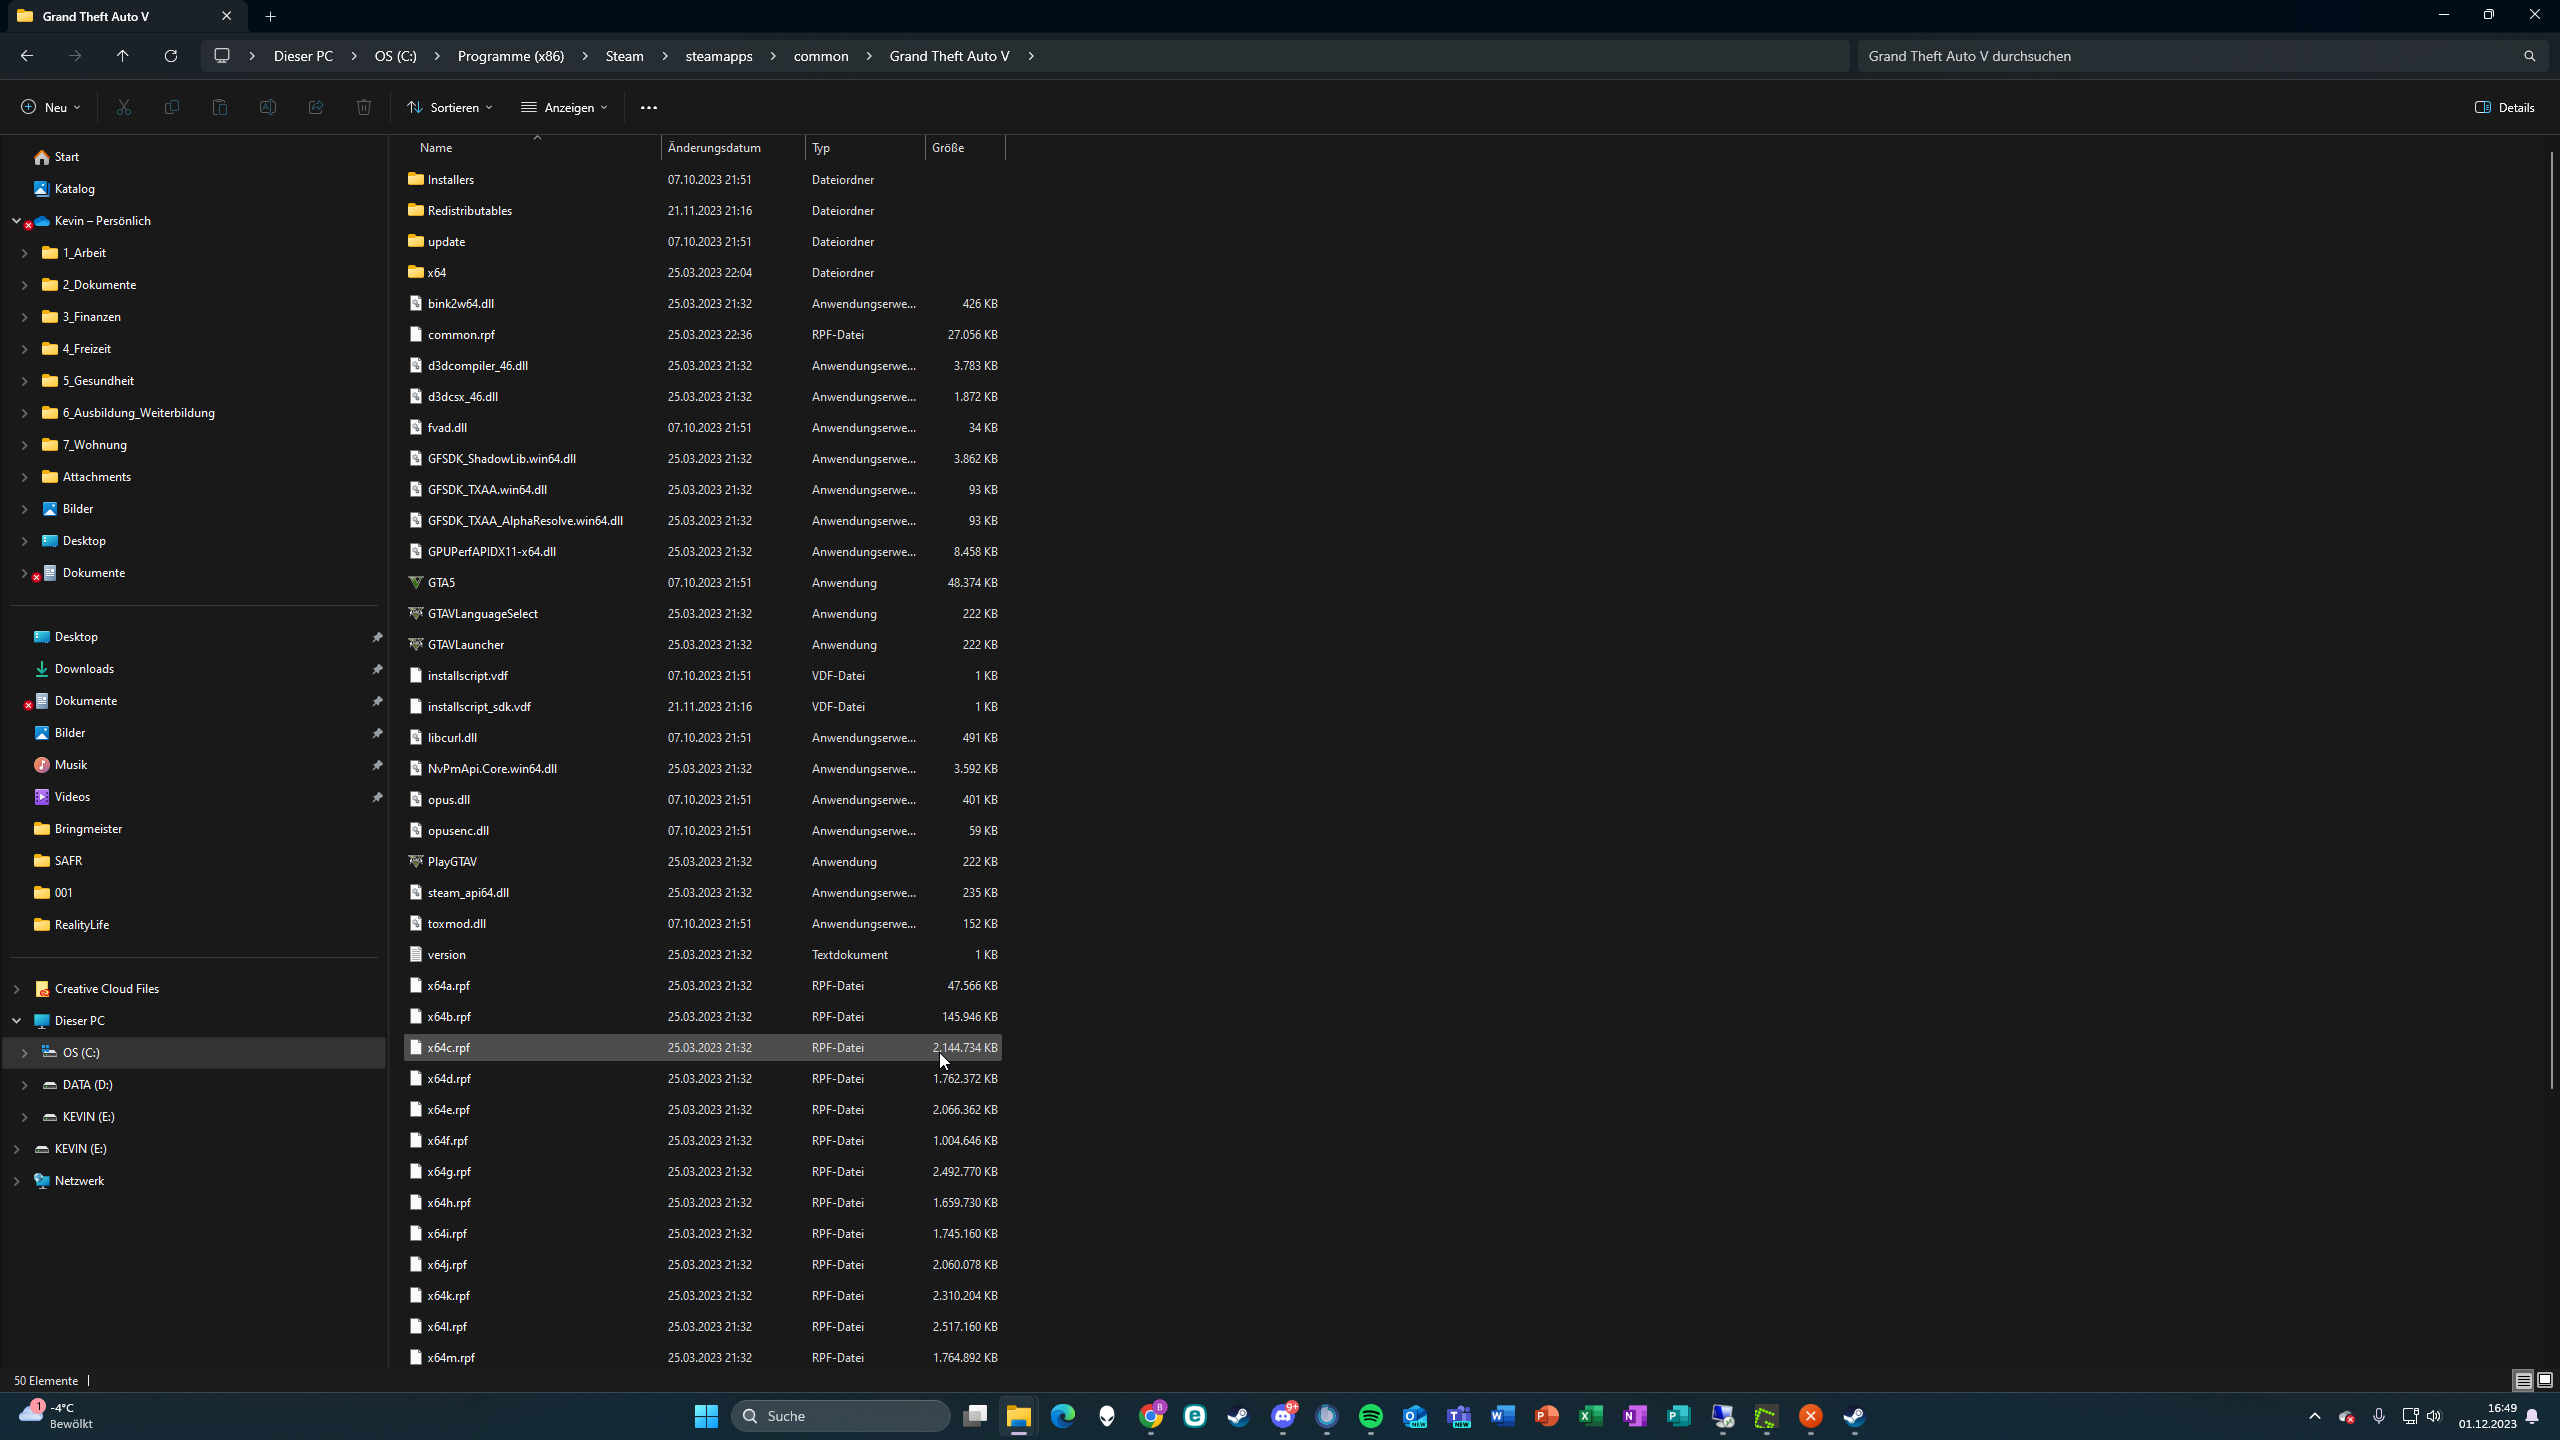Refresh the current folder view

(x=170, y=55)
